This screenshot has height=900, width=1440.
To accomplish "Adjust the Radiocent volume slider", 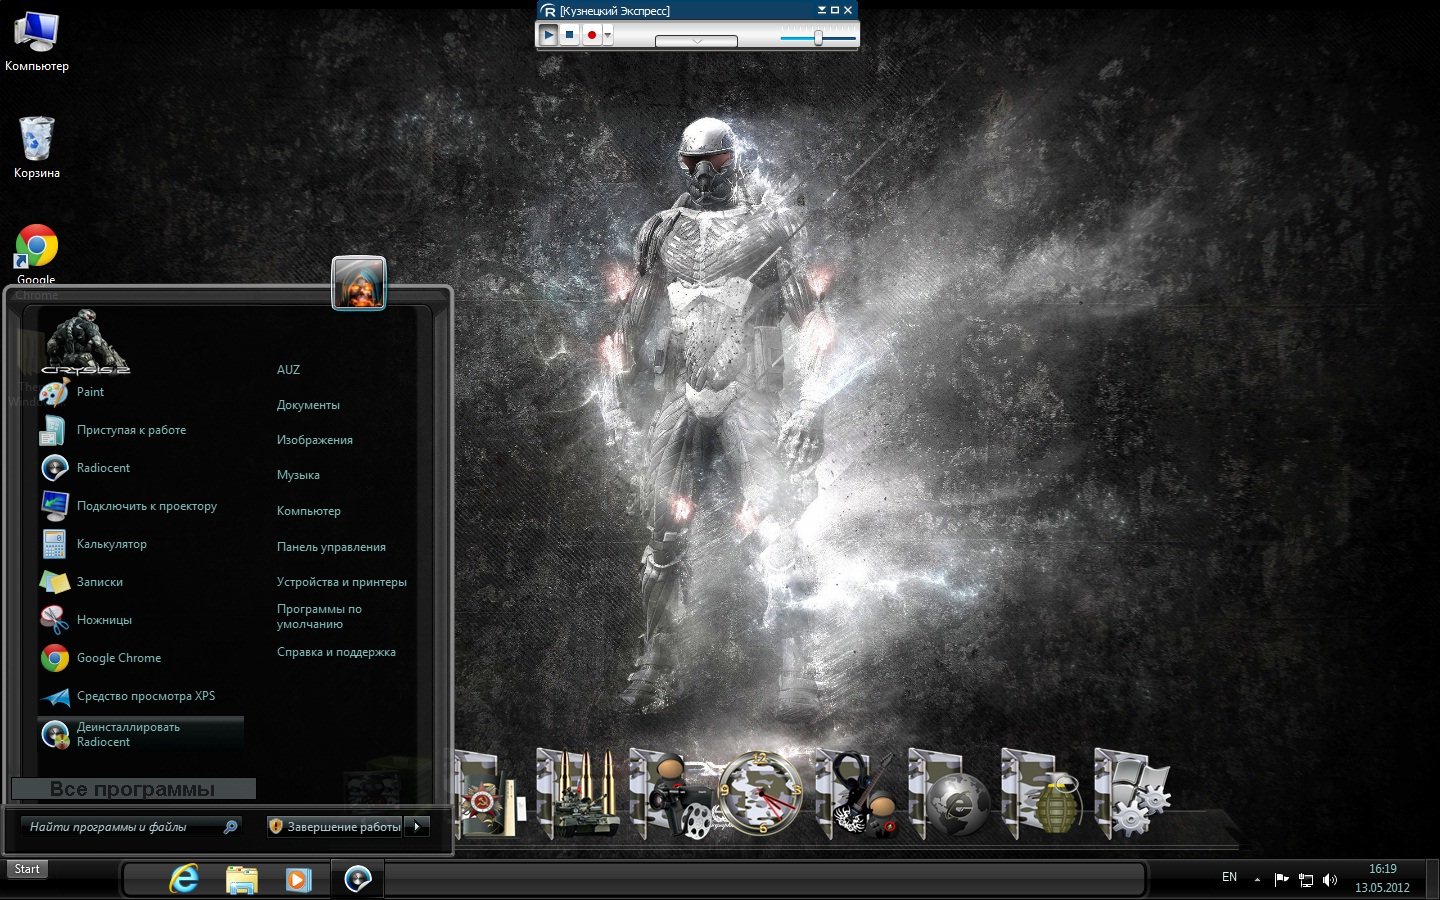I will (818, 38).
